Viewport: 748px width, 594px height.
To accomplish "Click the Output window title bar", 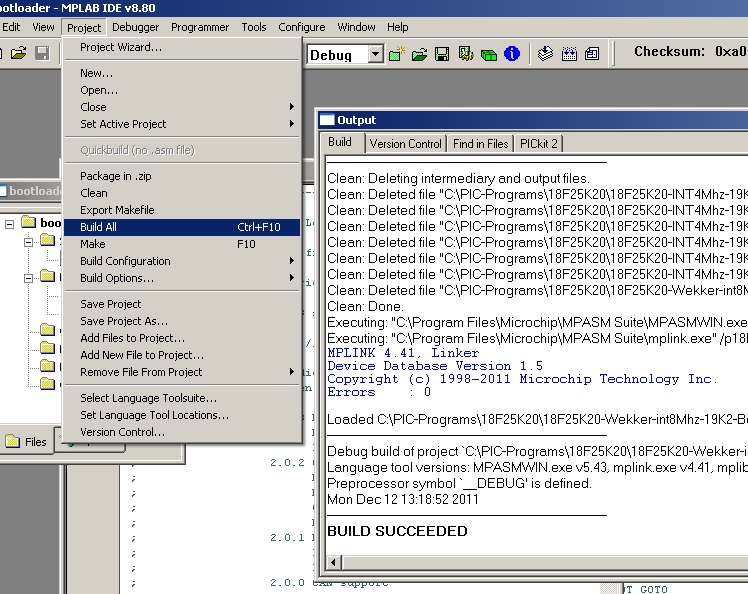I will (532, 120).
